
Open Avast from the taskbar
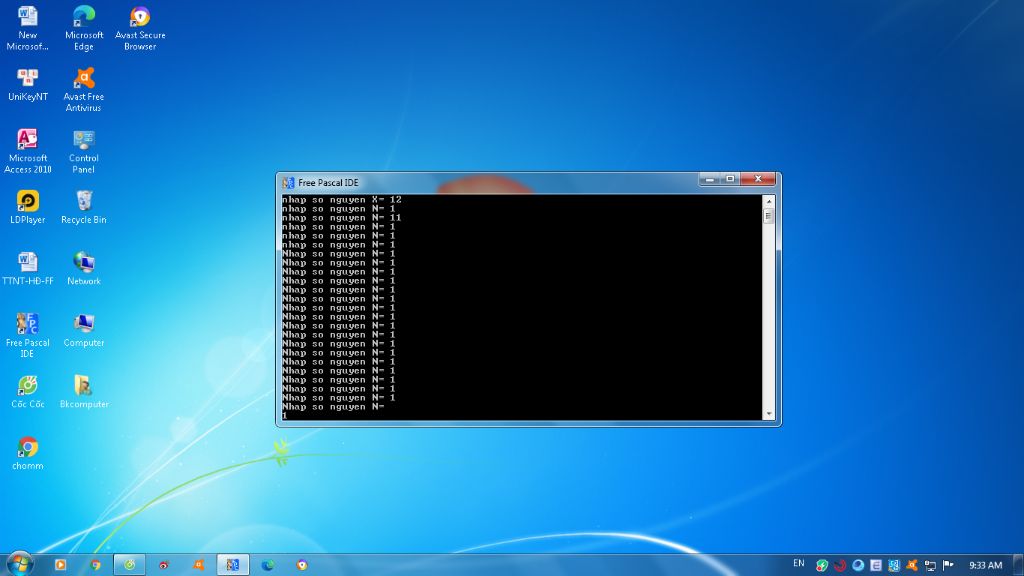[199, 565]
